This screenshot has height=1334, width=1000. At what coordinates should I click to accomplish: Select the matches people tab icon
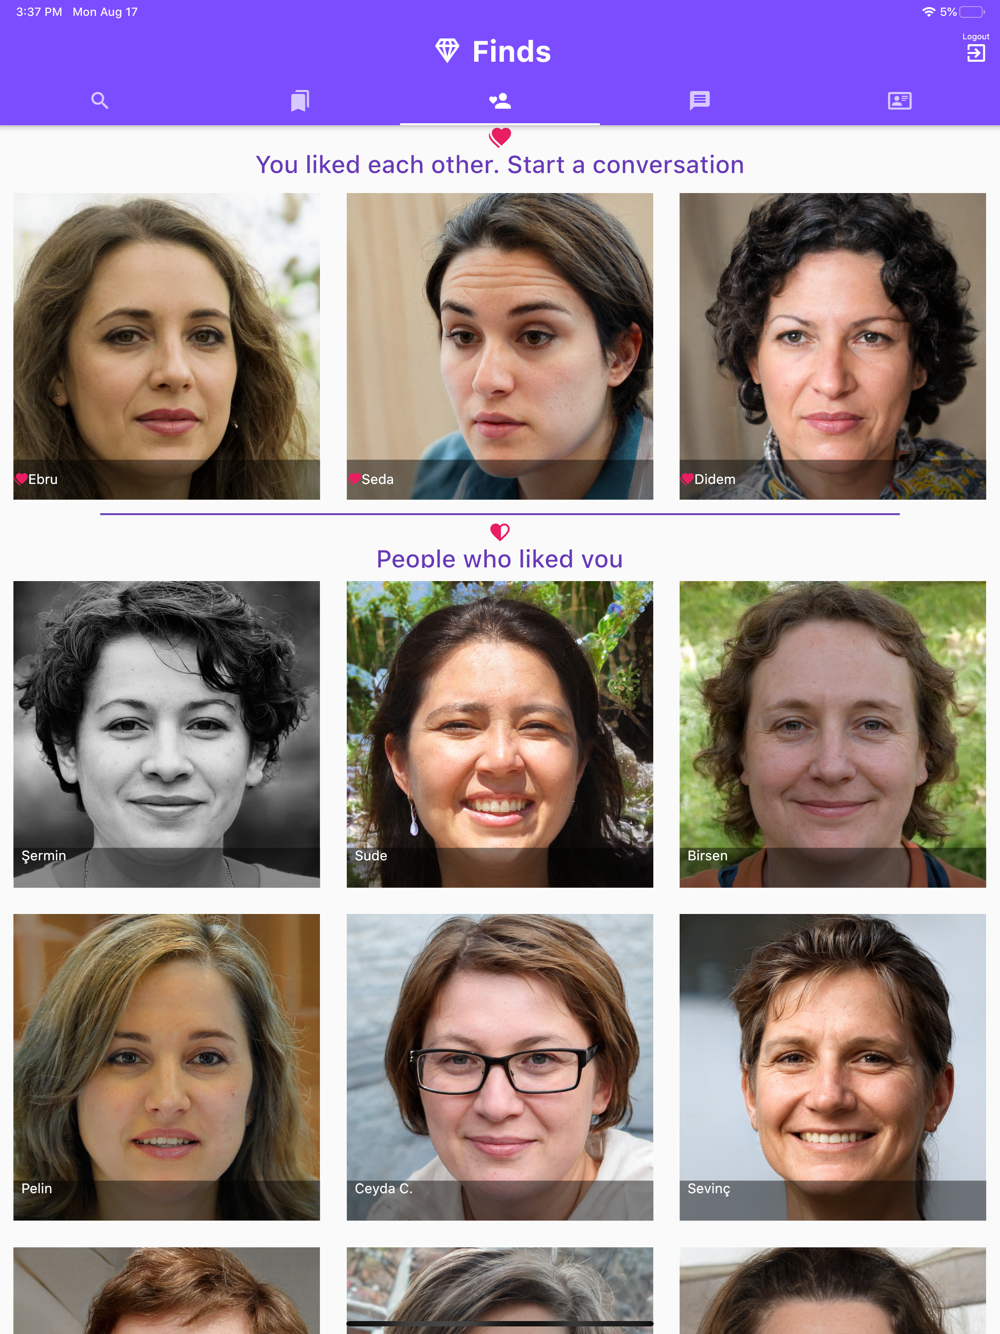[x=500, y=100]
